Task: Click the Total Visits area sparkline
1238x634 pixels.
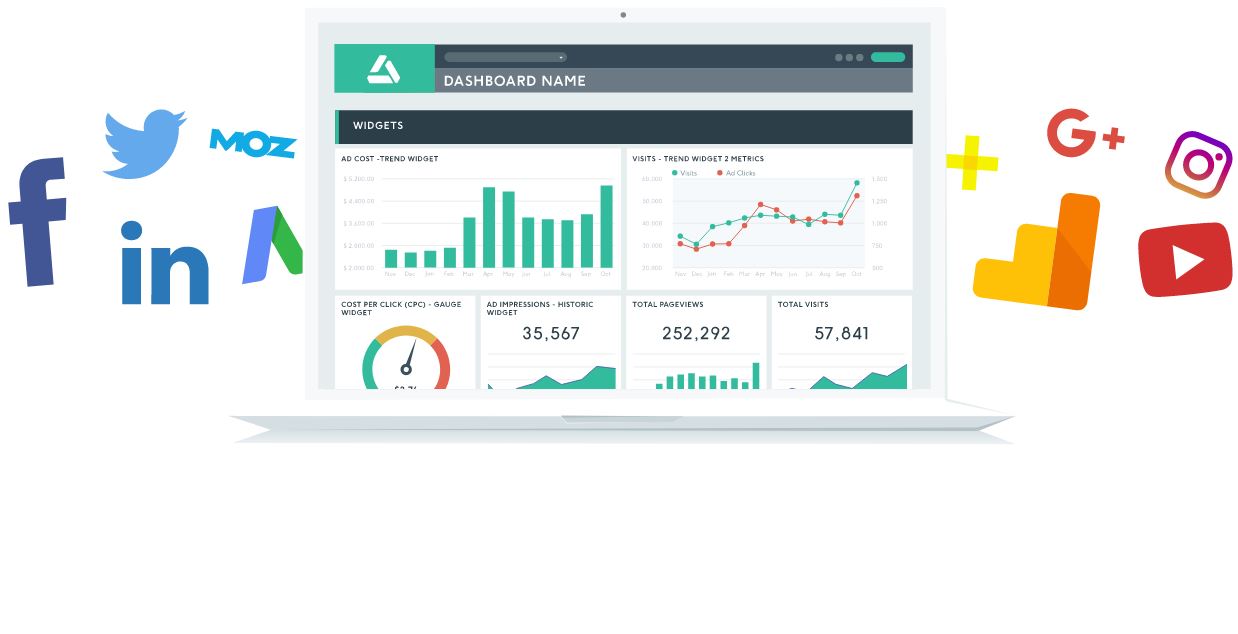Action: pos(843,377)
